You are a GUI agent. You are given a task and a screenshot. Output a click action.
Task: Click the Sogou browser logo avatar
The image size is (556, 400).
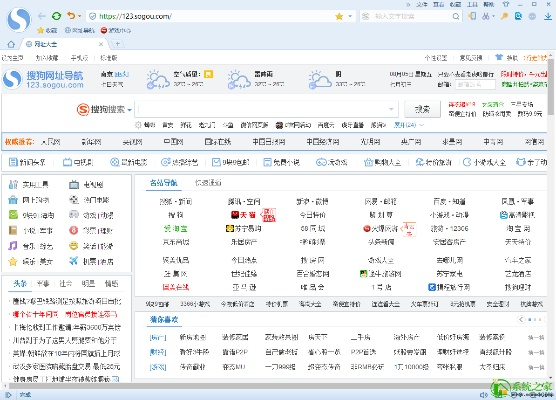coord(18,20)
